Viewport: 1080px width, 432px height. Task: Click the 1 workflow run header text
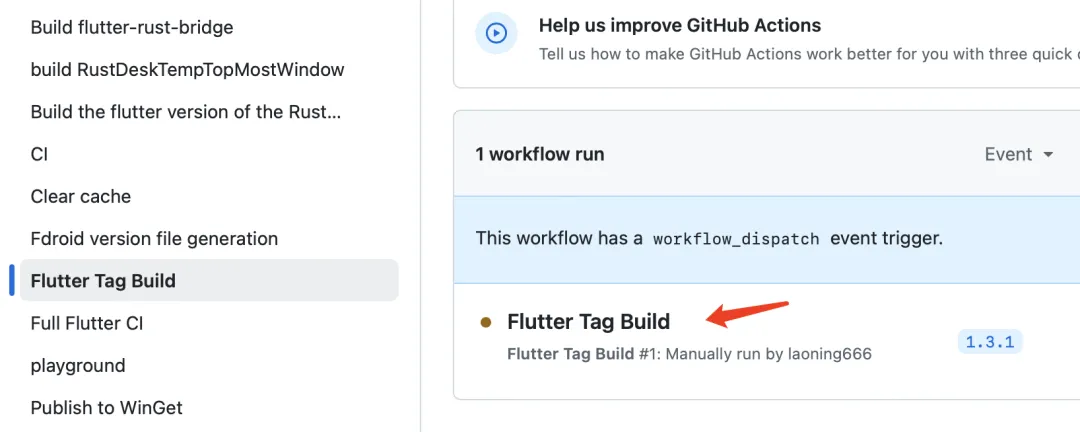(540, 154)
